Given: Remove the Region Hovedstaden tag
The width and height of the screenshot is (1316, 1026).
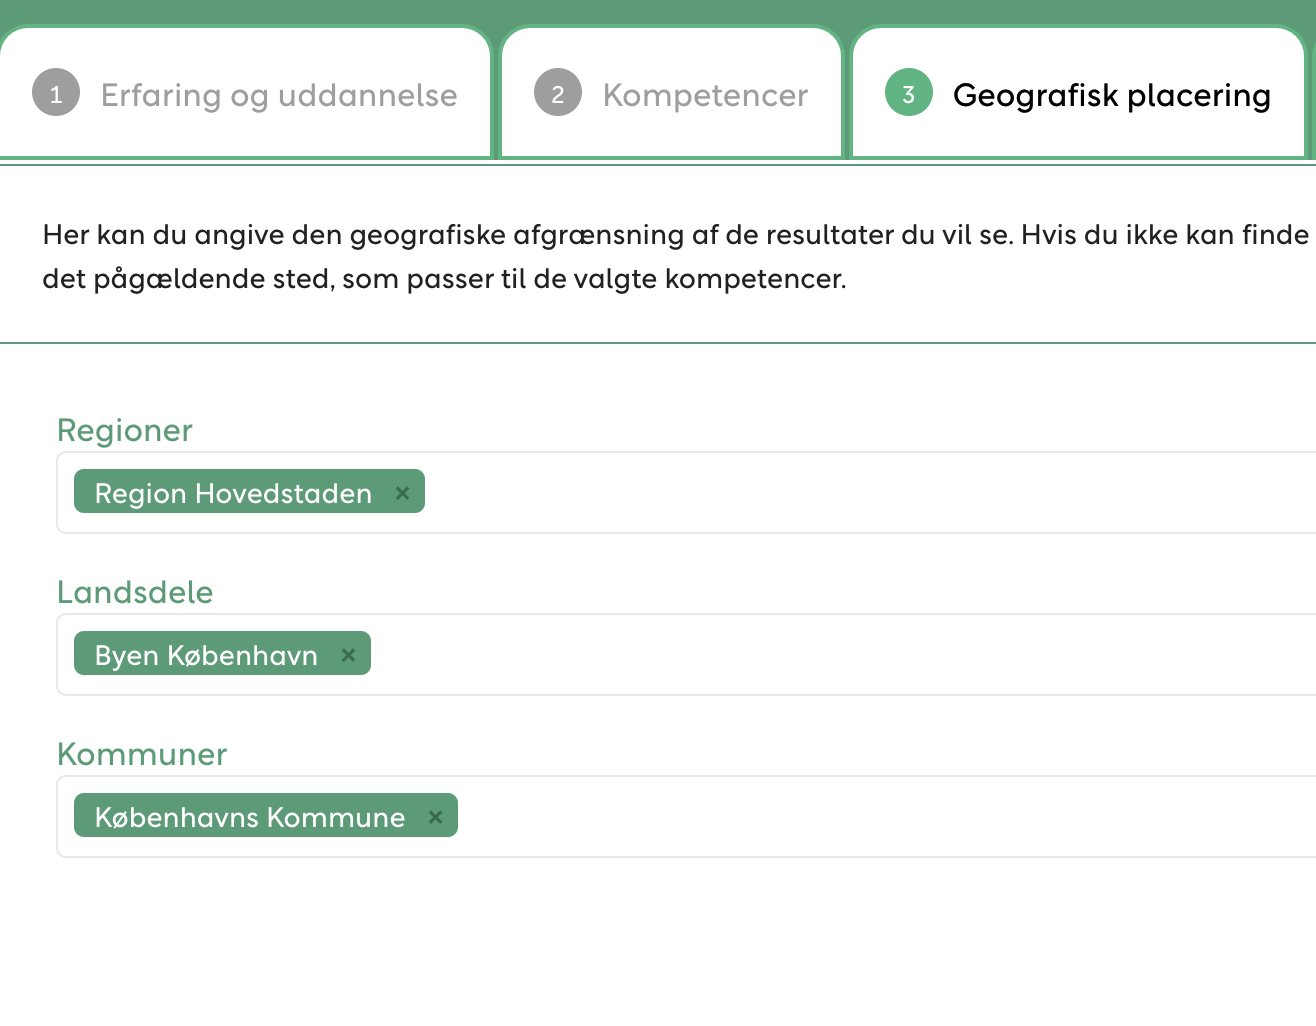Looking at the screenshot, I should point(402,493).
